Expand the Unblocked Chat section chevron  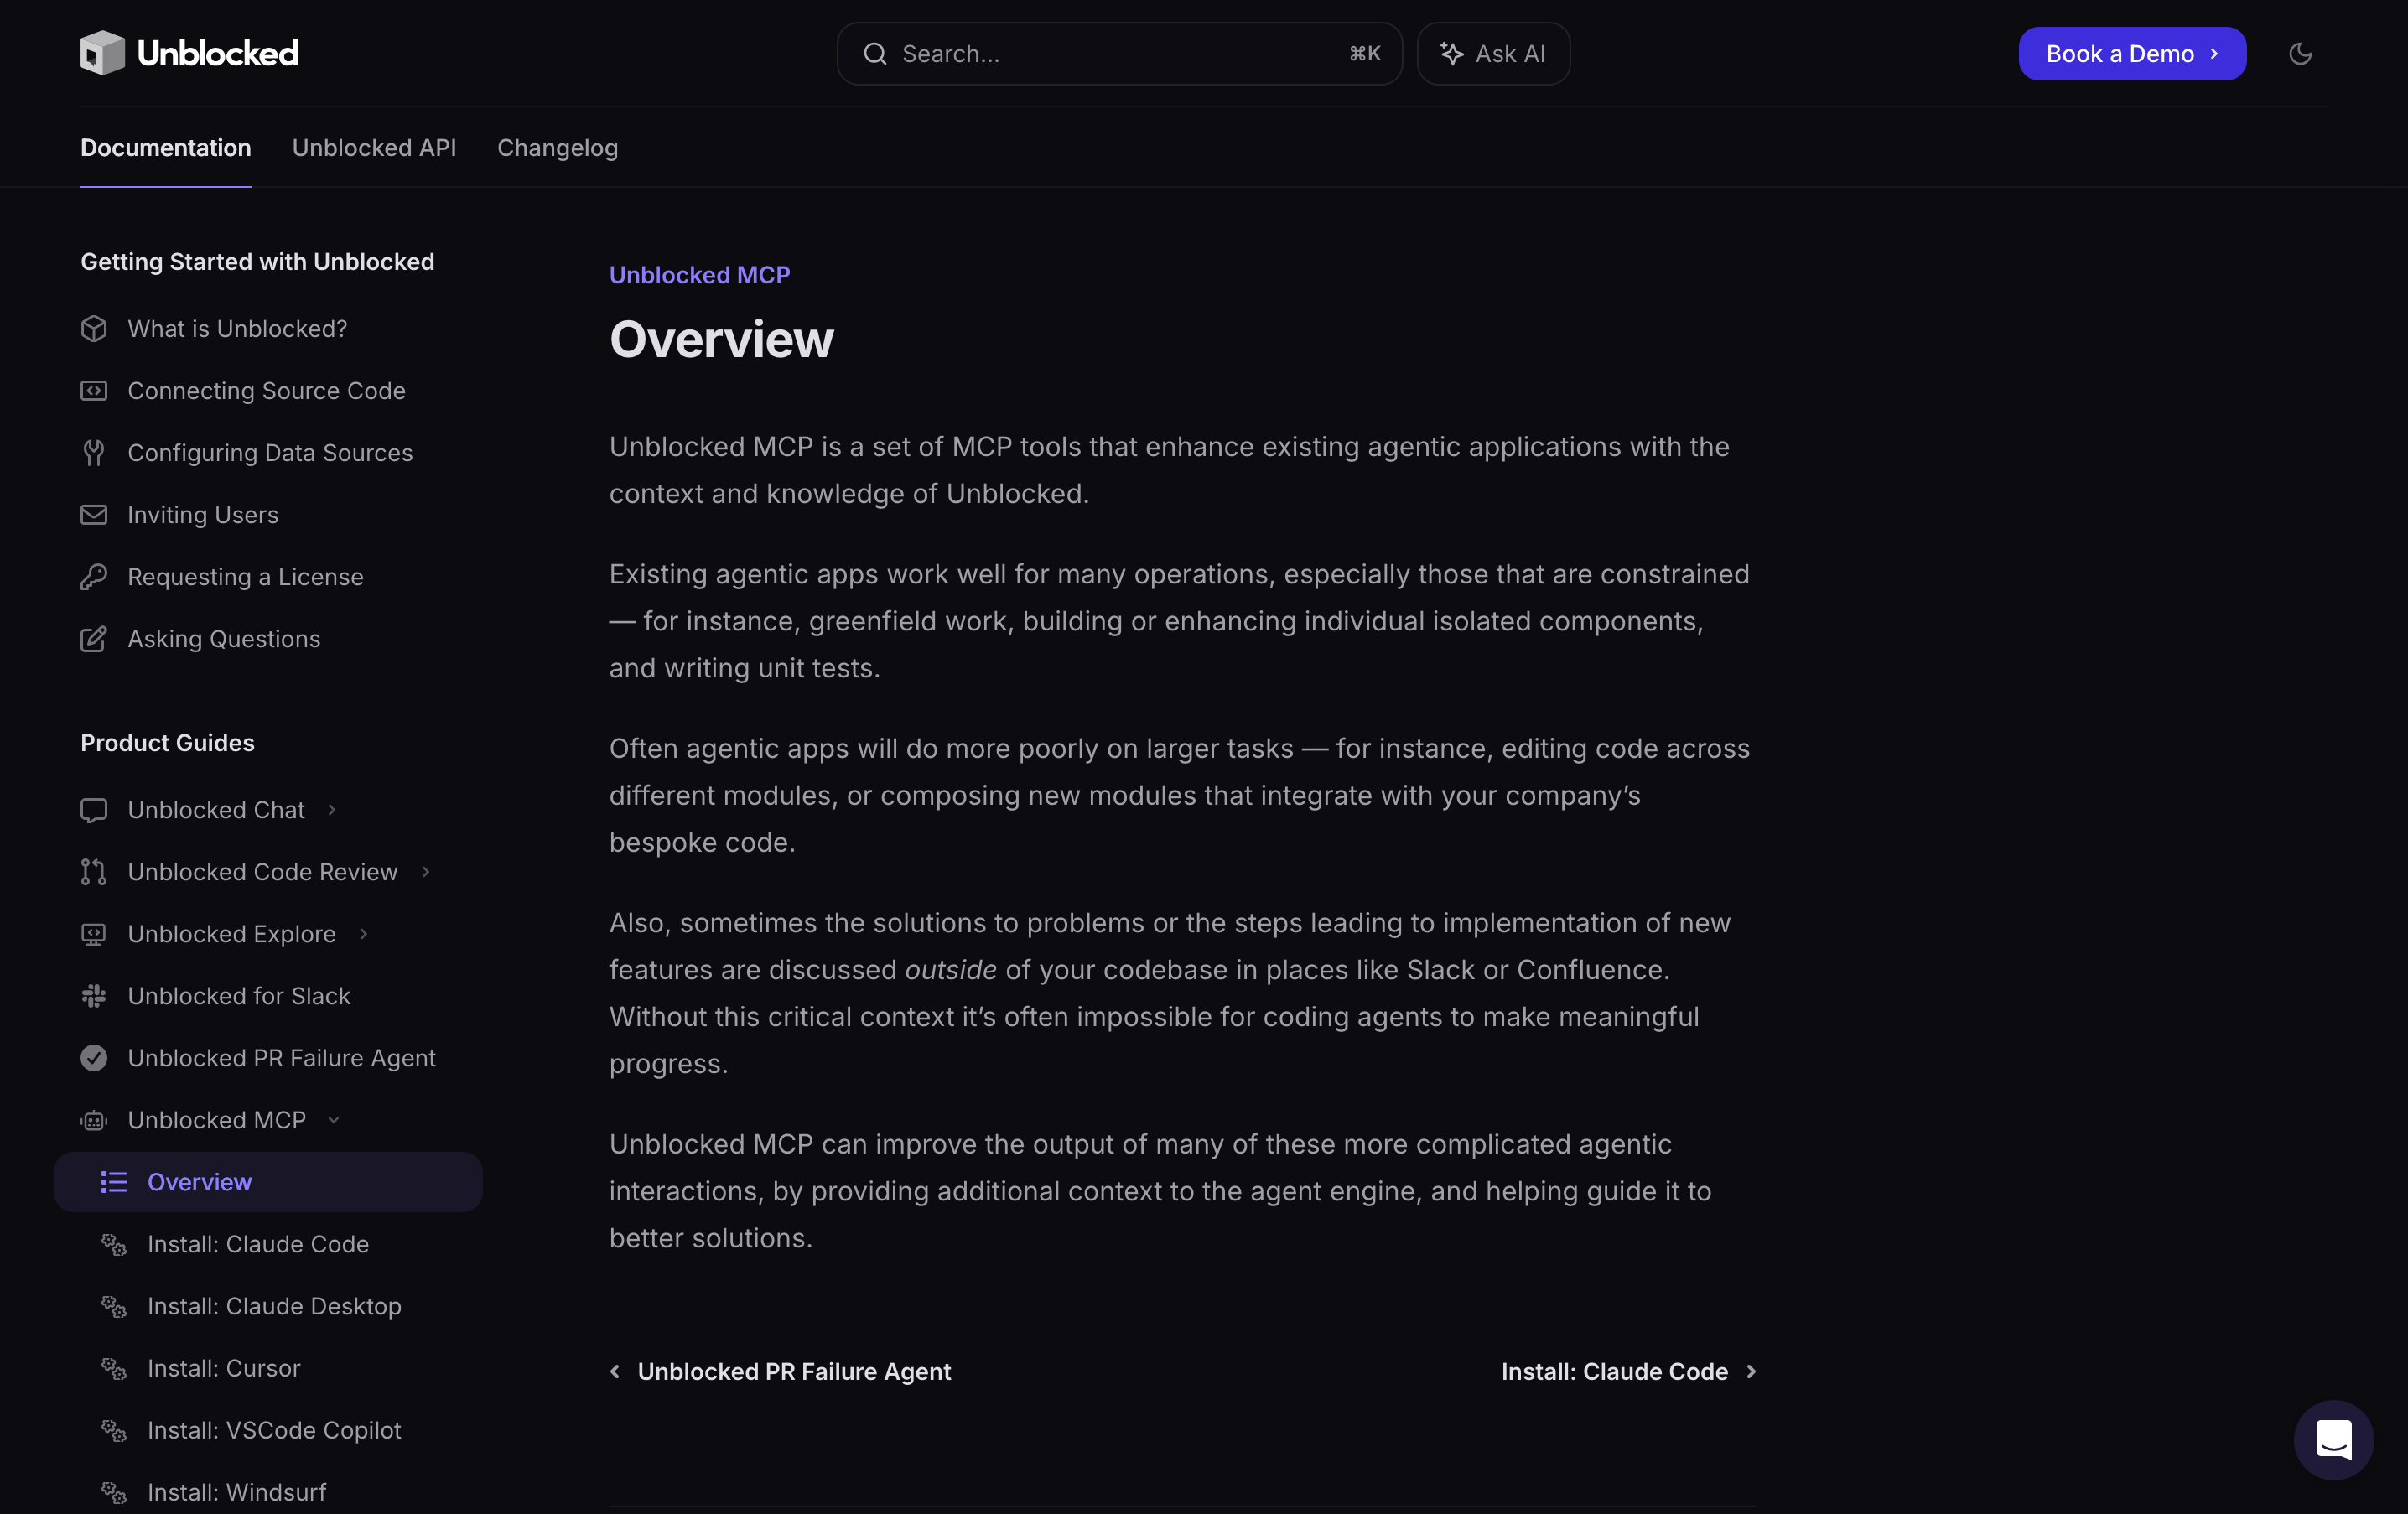coord(332,810)
